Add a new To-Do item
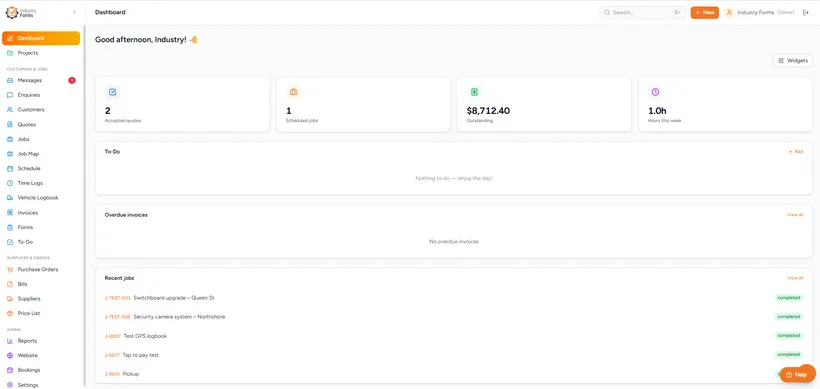 click(795, 152)
